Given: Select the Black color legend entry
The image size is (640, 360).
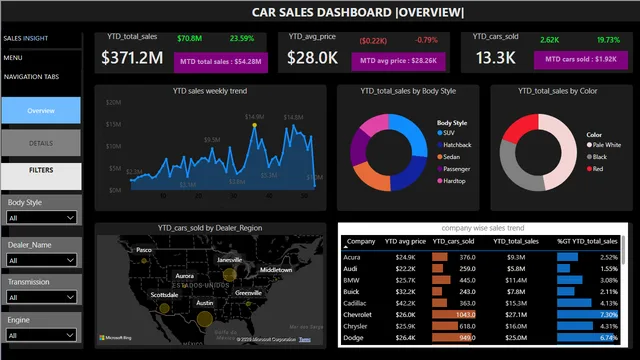Looking at the screenshot, I should 597,157.
